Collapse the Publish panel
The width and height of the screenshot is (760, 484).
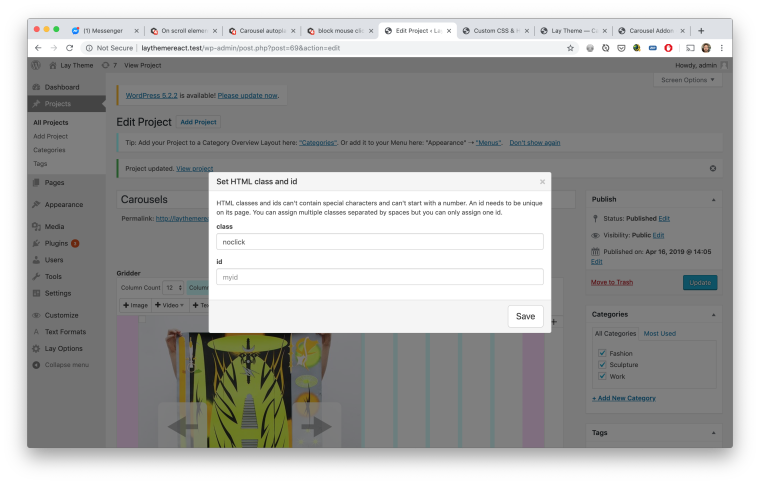[713, 198]
